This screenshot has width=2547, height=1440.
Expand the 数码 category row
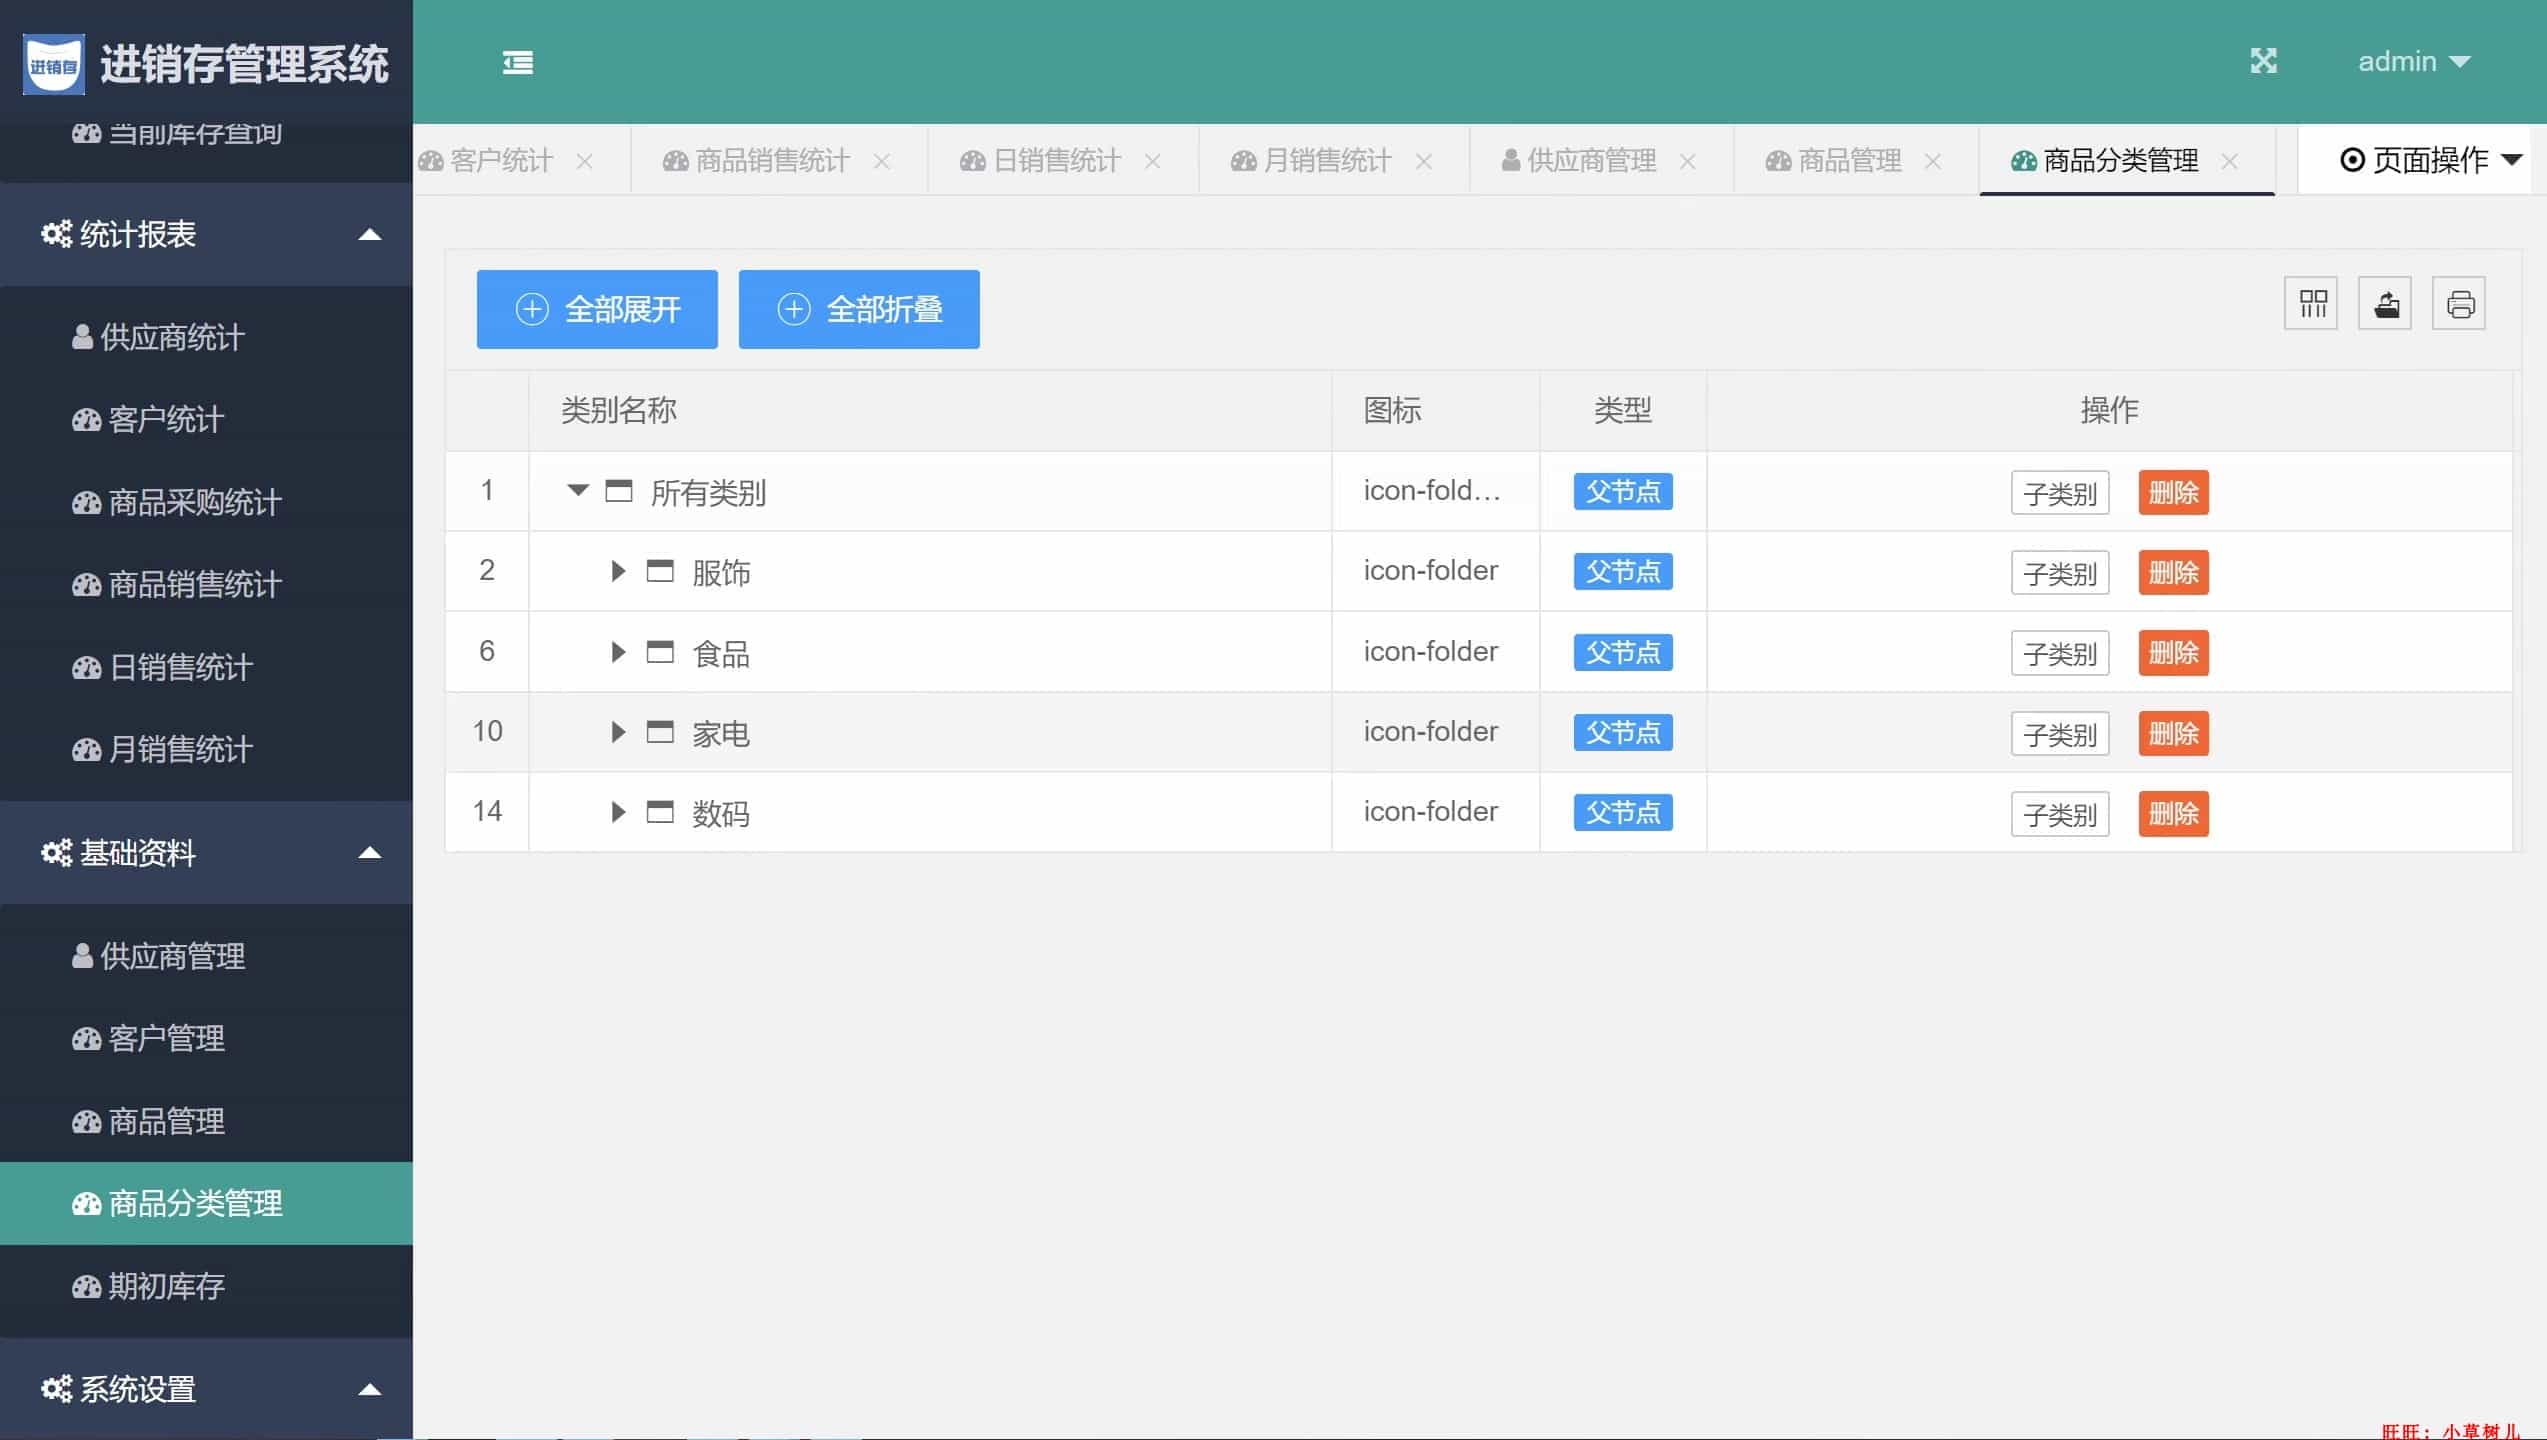(618, 812)
